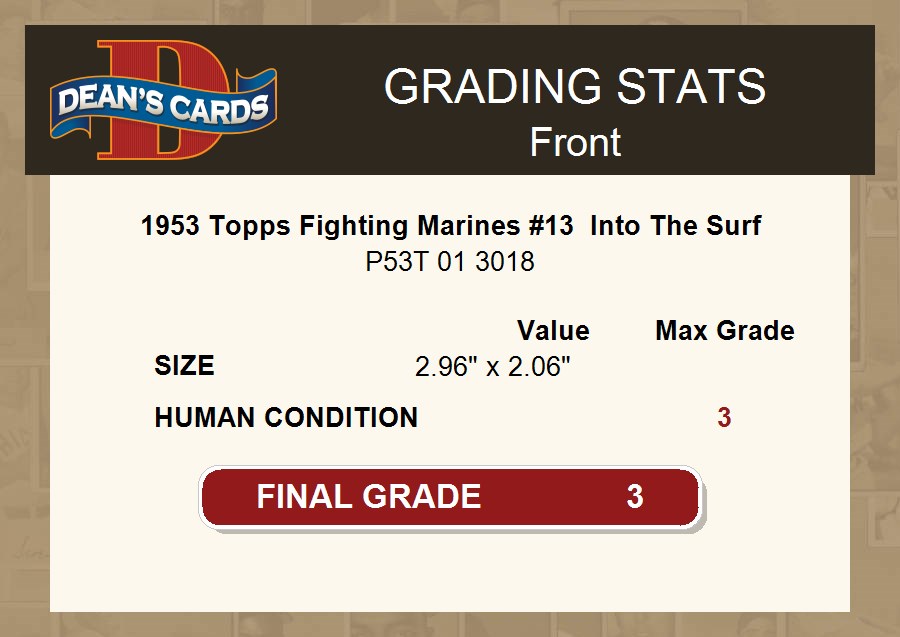Image resolution: width=900 pixels, height=637 pixels.
Task: Click the 2.96" x 2.06" size value
Action: 492,367
